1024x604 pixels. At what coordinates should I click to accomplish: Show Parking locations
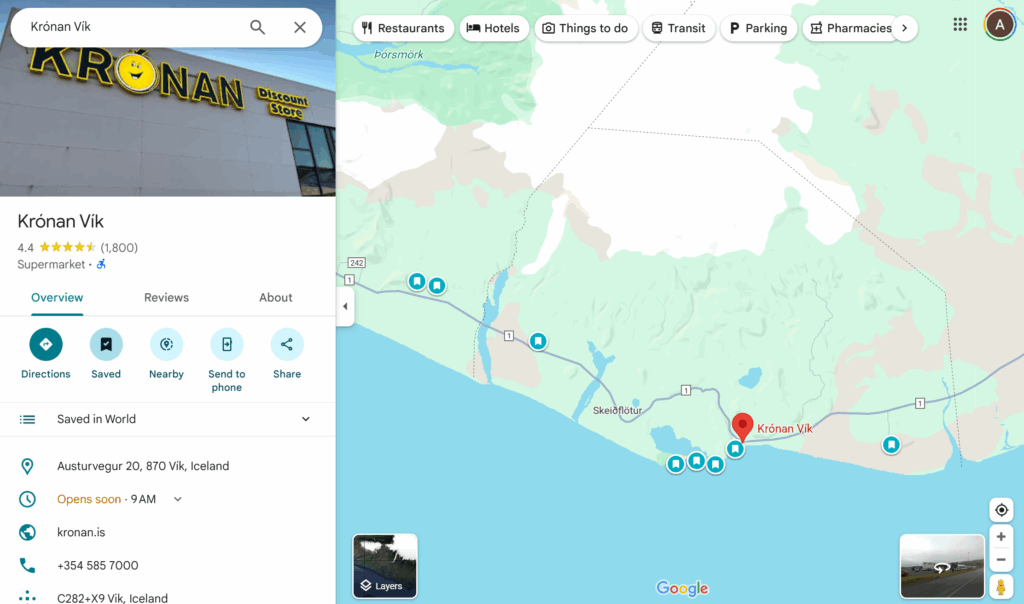point(758,28)
